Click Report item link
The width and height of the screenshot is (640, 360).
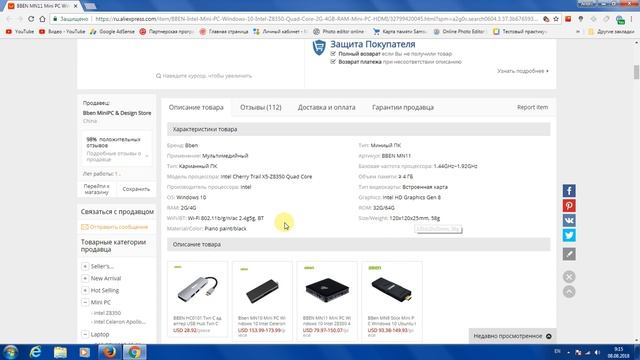[x=532, y=107]
